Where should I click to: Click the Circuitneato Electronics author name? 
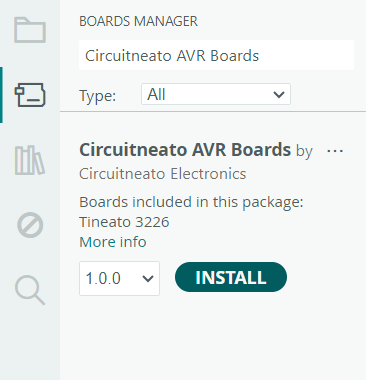pyautogui.click(x=163, y=174)
